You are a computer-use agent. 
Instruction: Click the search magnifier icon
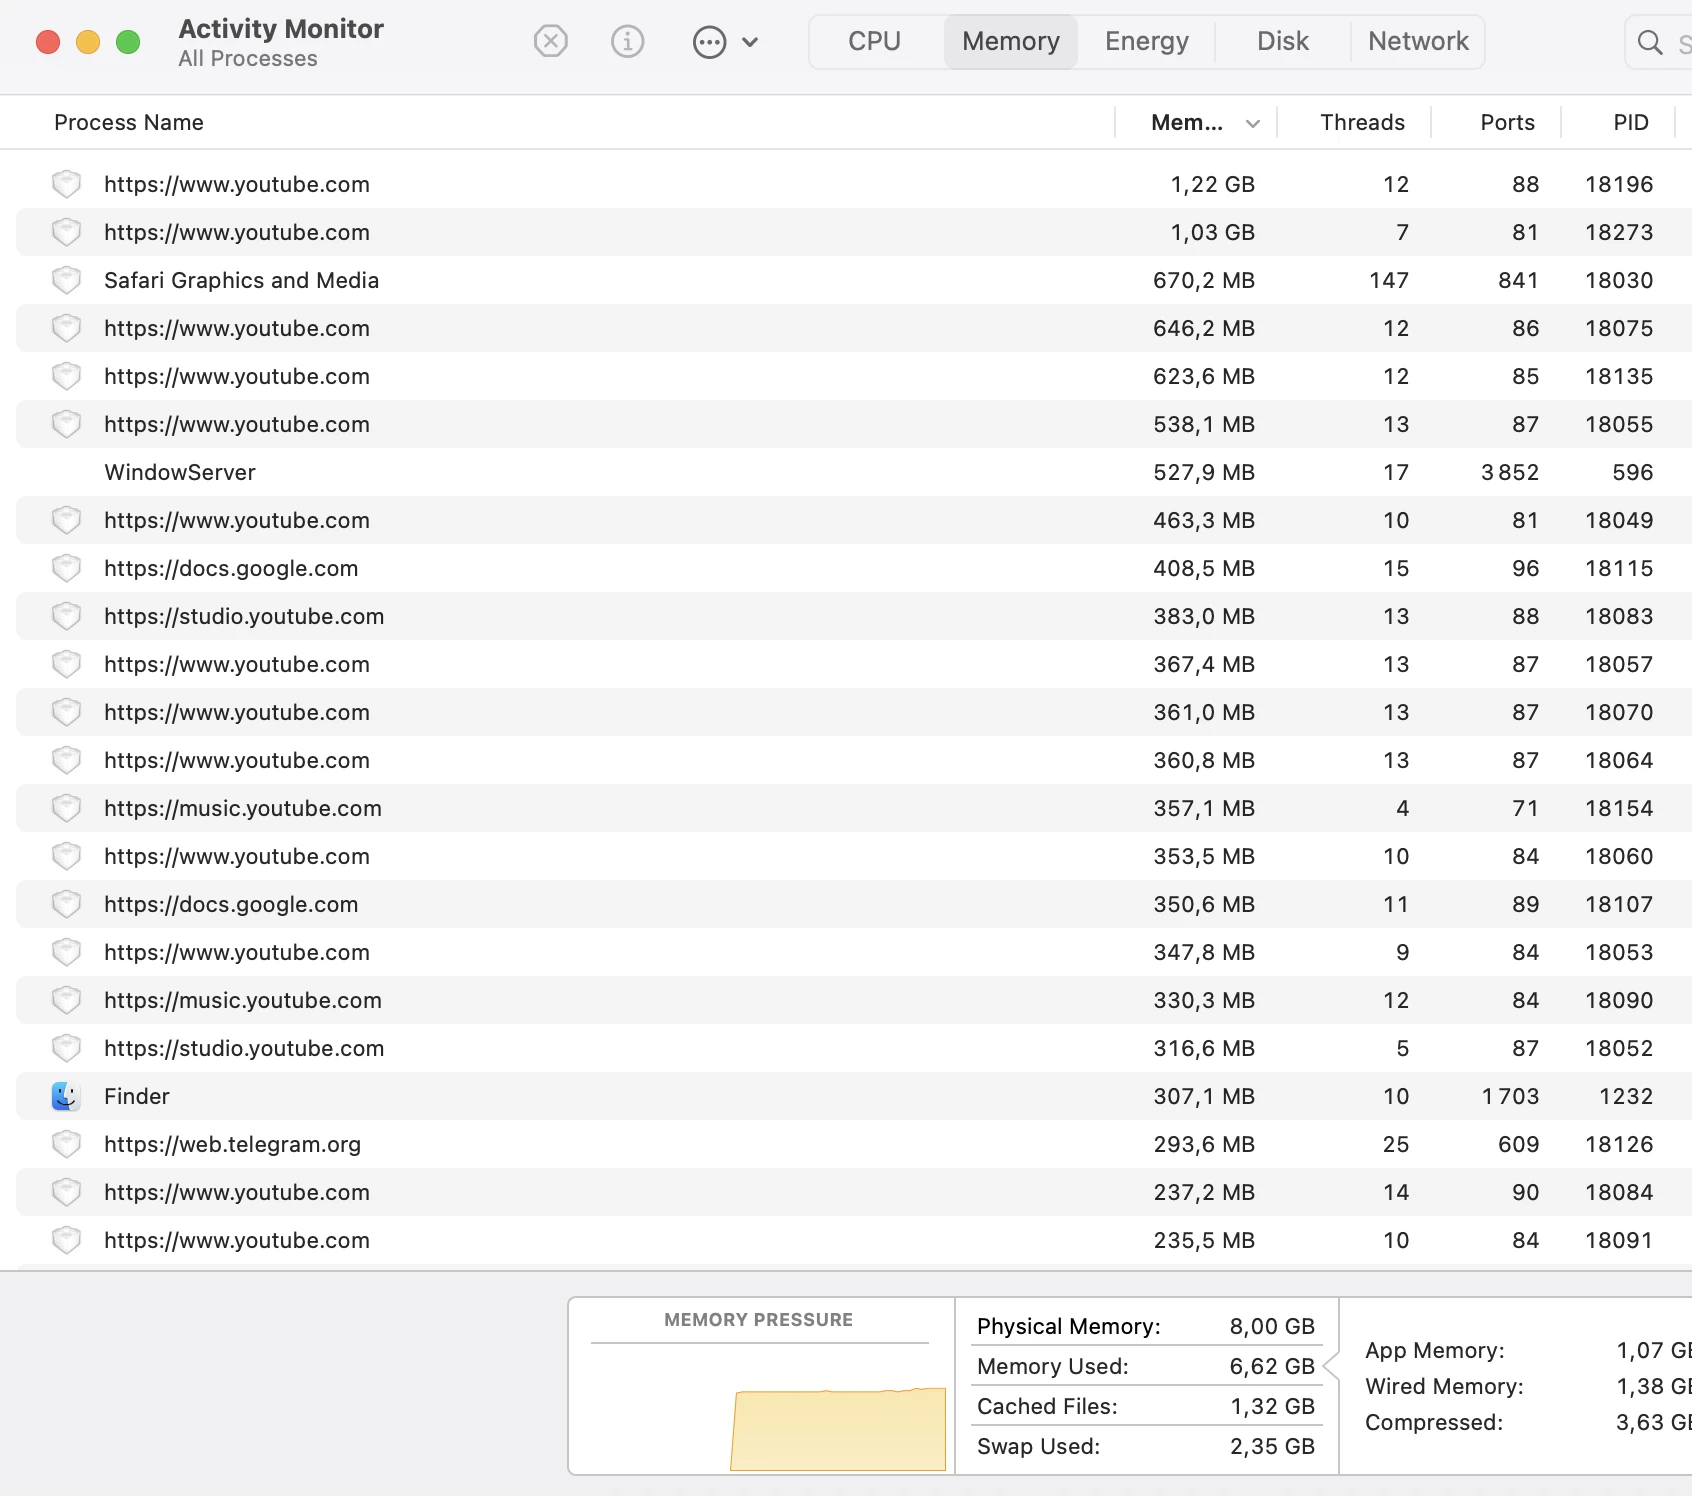[x=1650, y=42]
